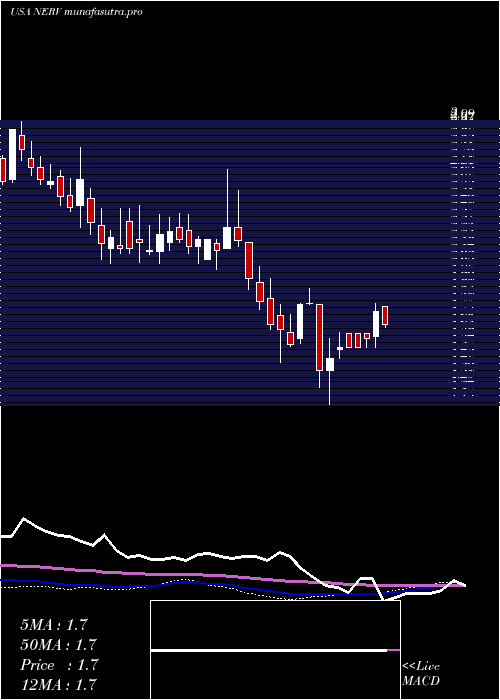Select the 12MA : 1.7 readout
The image size is (500, 700).
point(58,684)
